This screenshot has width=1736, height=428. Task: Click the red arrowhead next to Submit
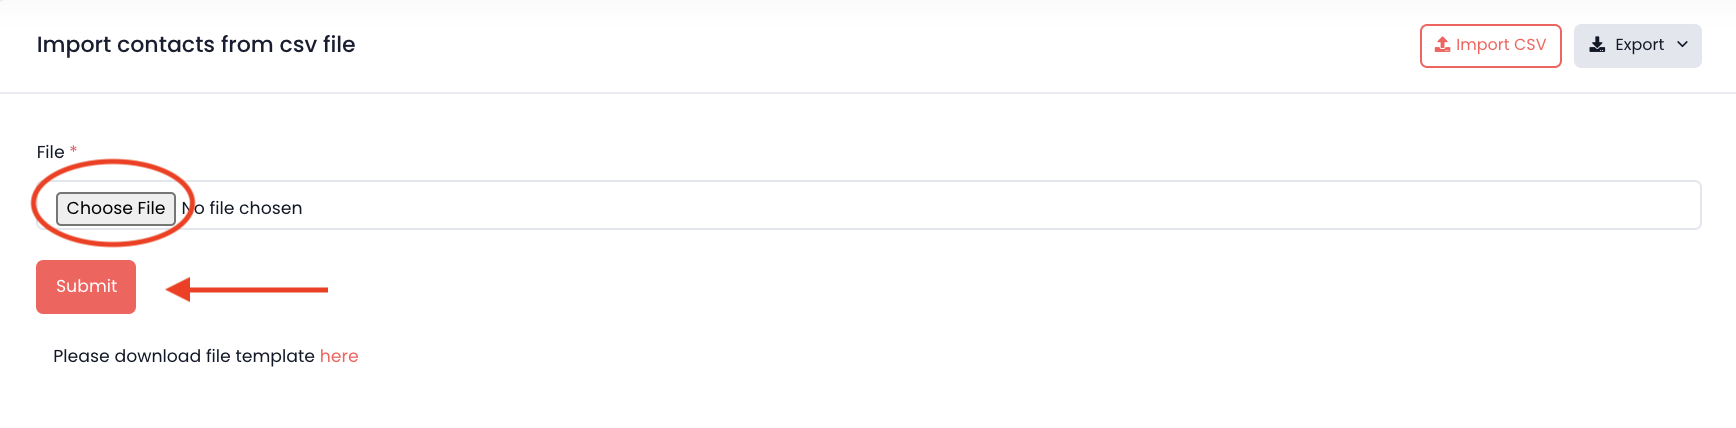[x=178, y=290]
